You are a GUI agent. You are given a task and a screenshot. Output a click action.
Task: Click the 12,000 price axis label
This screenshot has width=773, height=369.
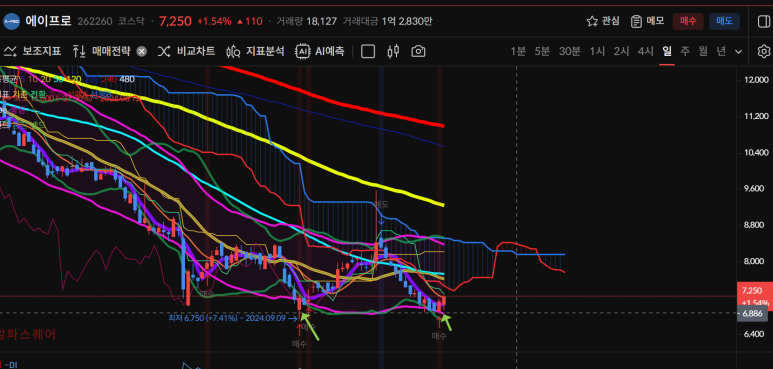coord(755,80)
